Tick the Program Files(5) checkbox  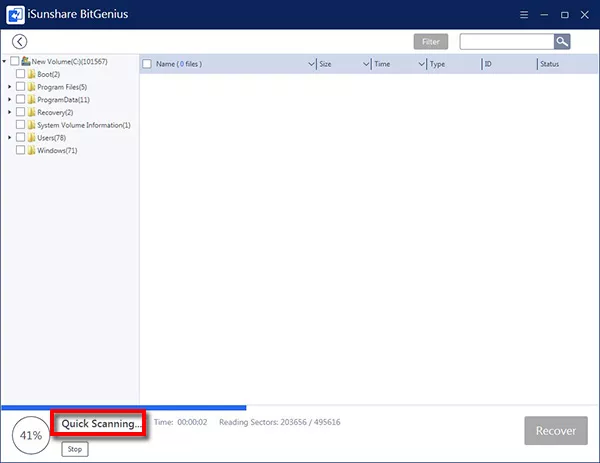pyautogui.click(x=20, y=86)
